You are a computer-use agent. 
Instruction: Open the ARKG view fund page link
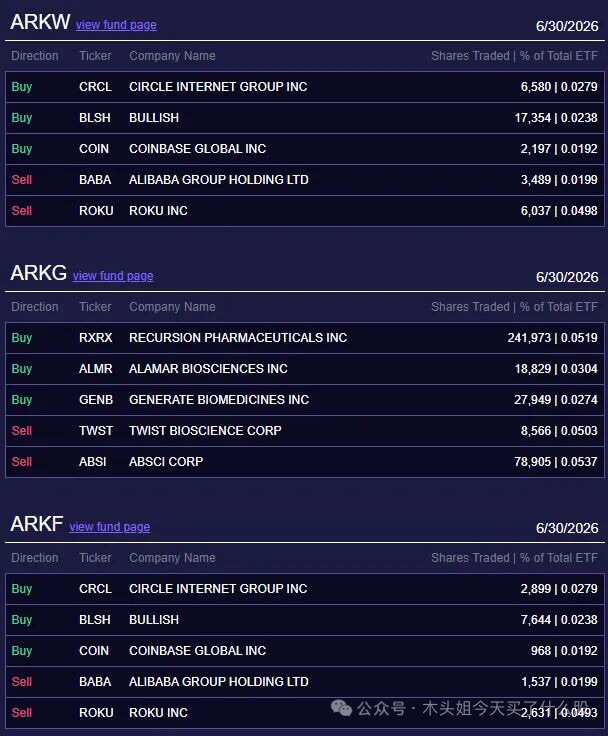click(x=113, y=276)
